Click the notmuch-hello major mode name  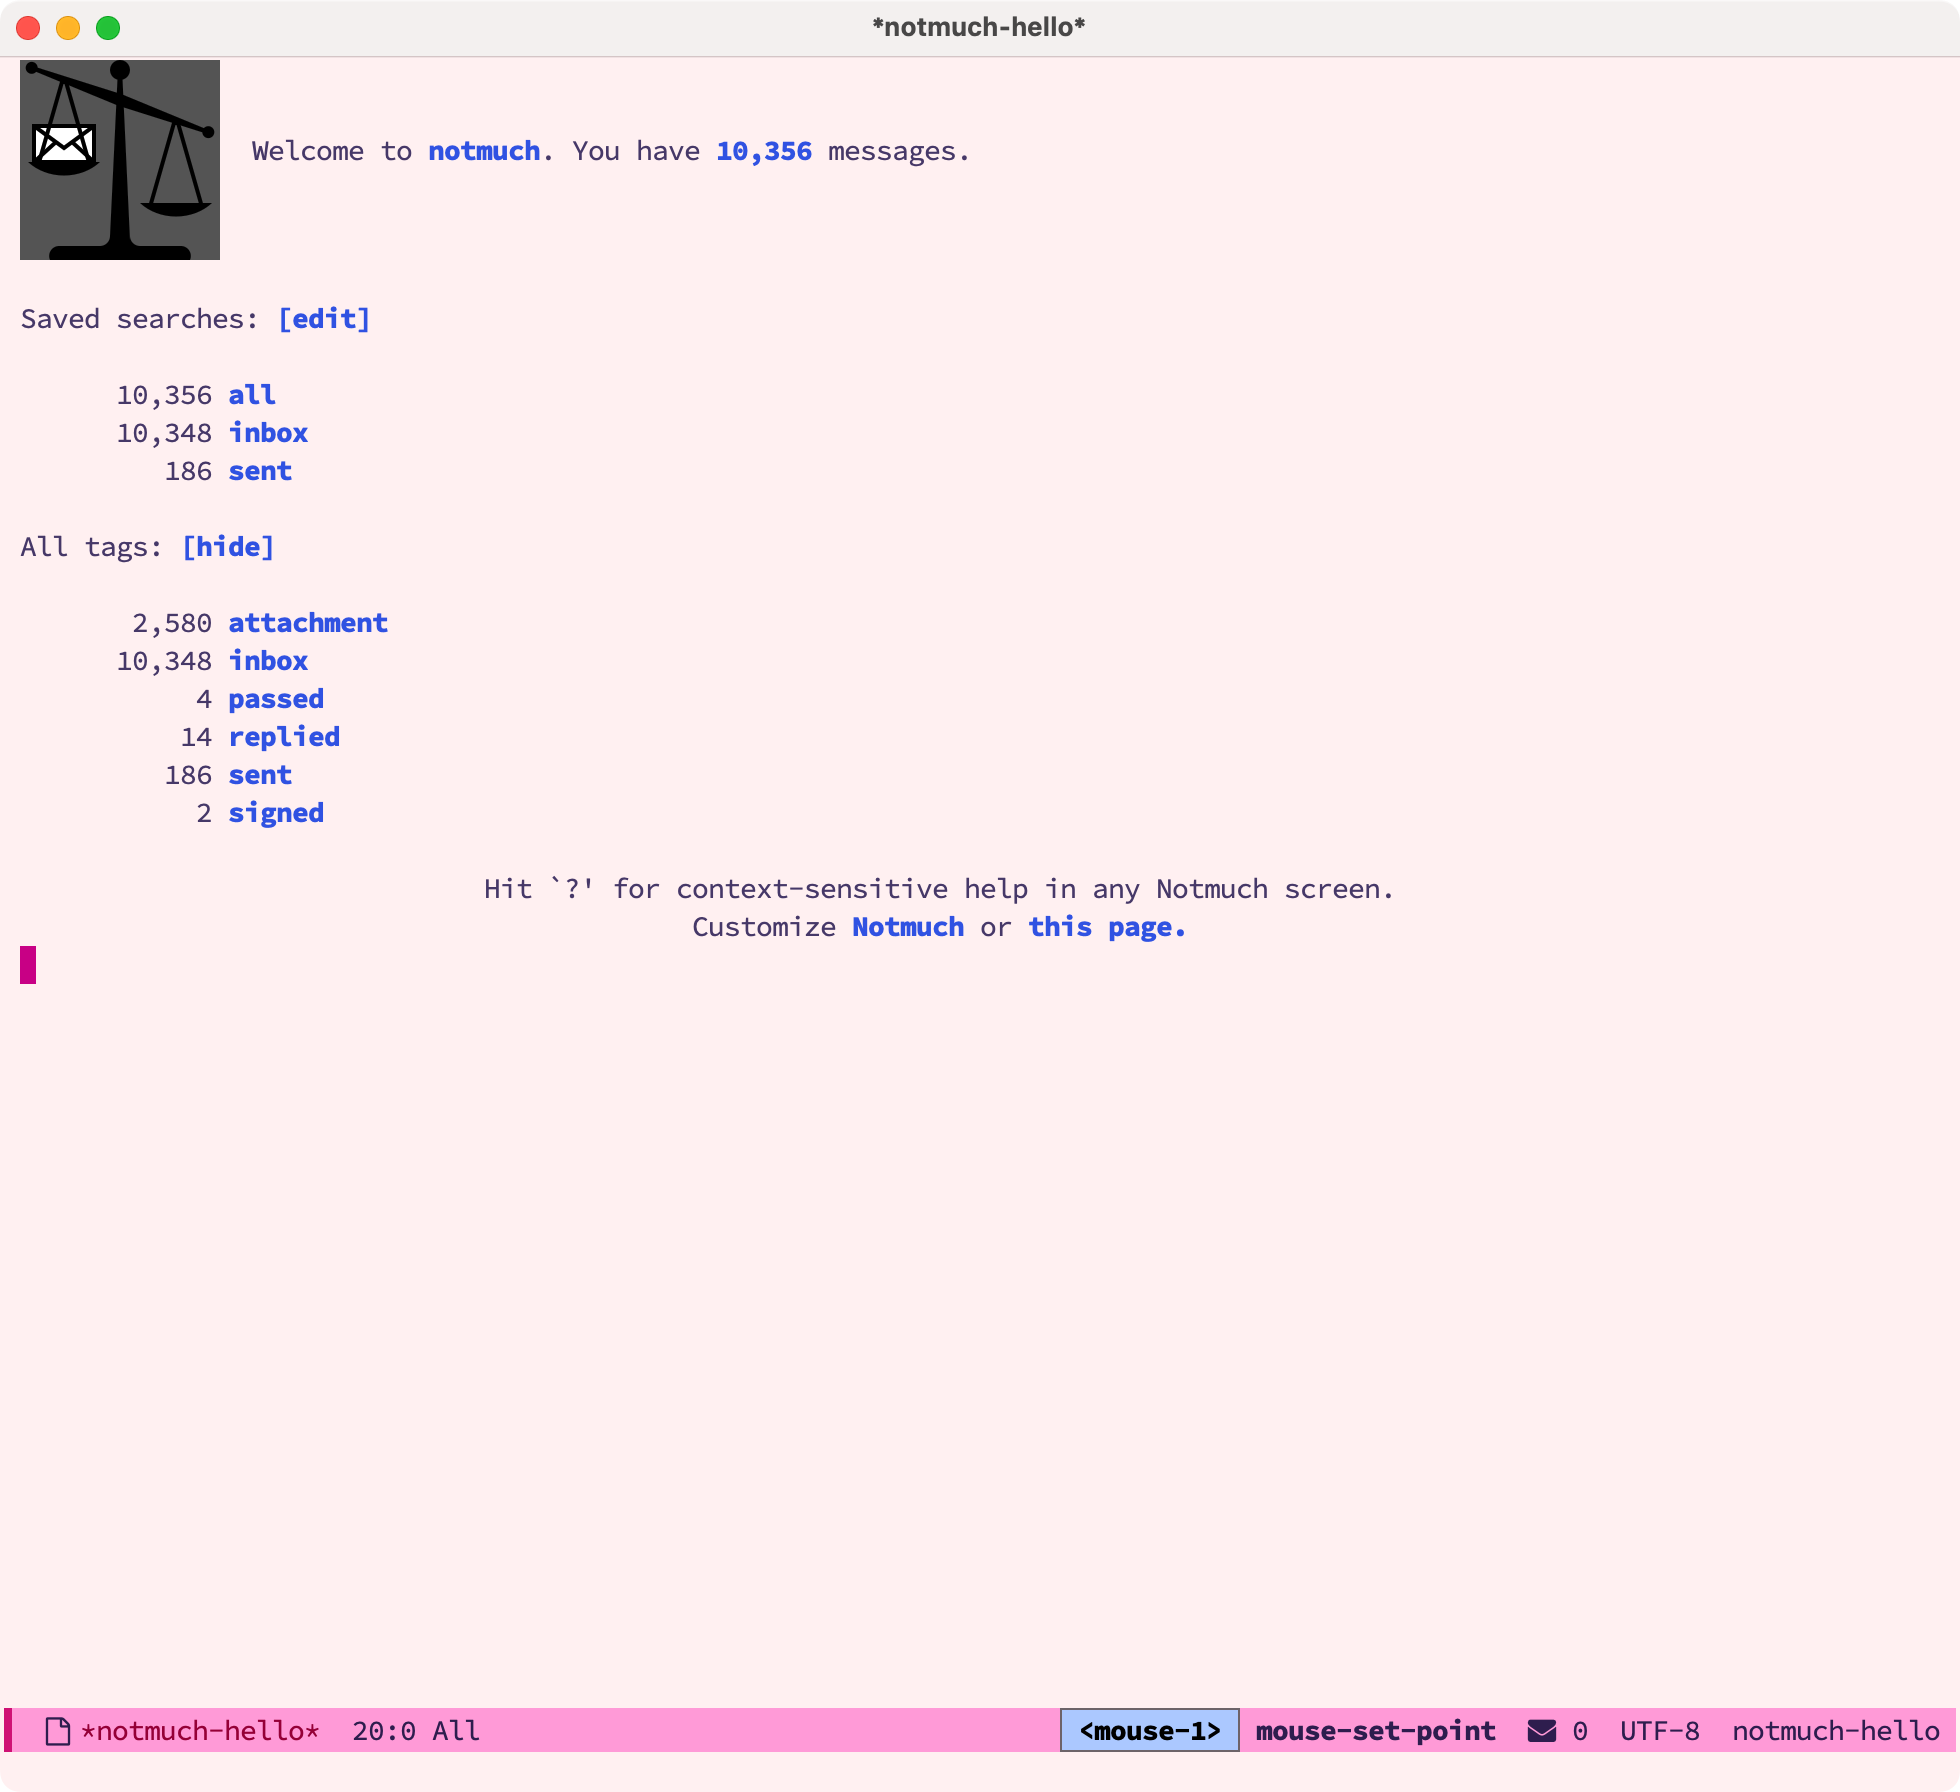1836,1731
